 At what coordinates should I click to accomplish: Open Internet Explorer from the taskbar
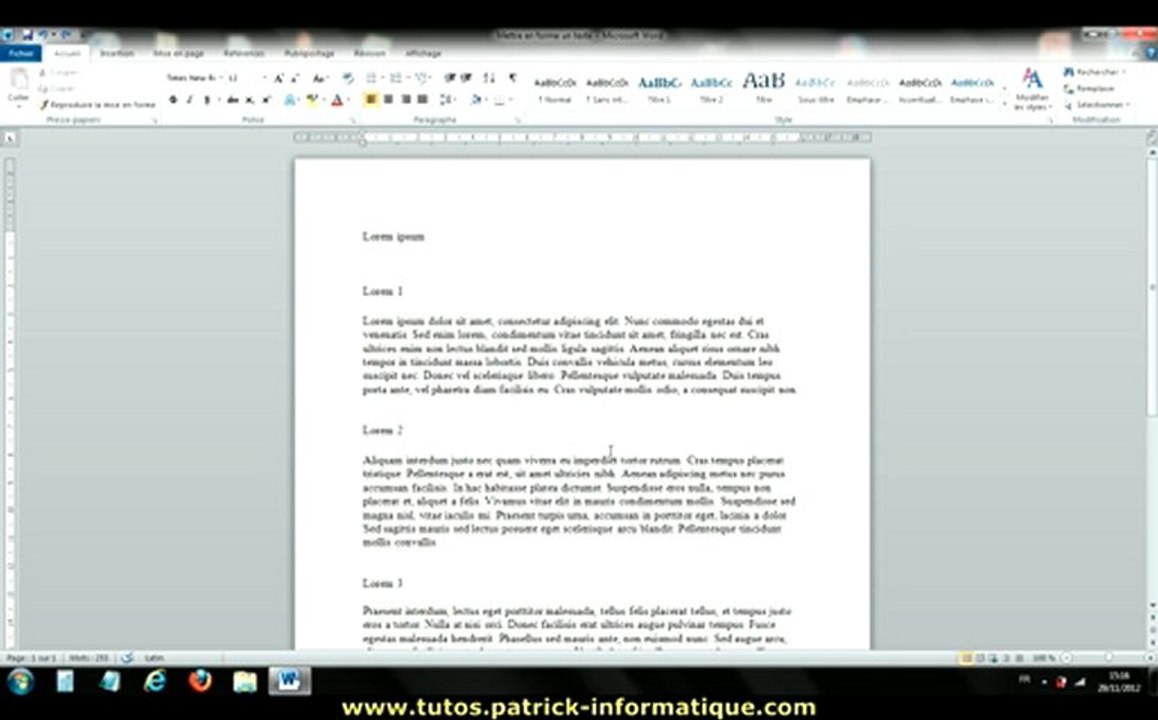point(155,681)
